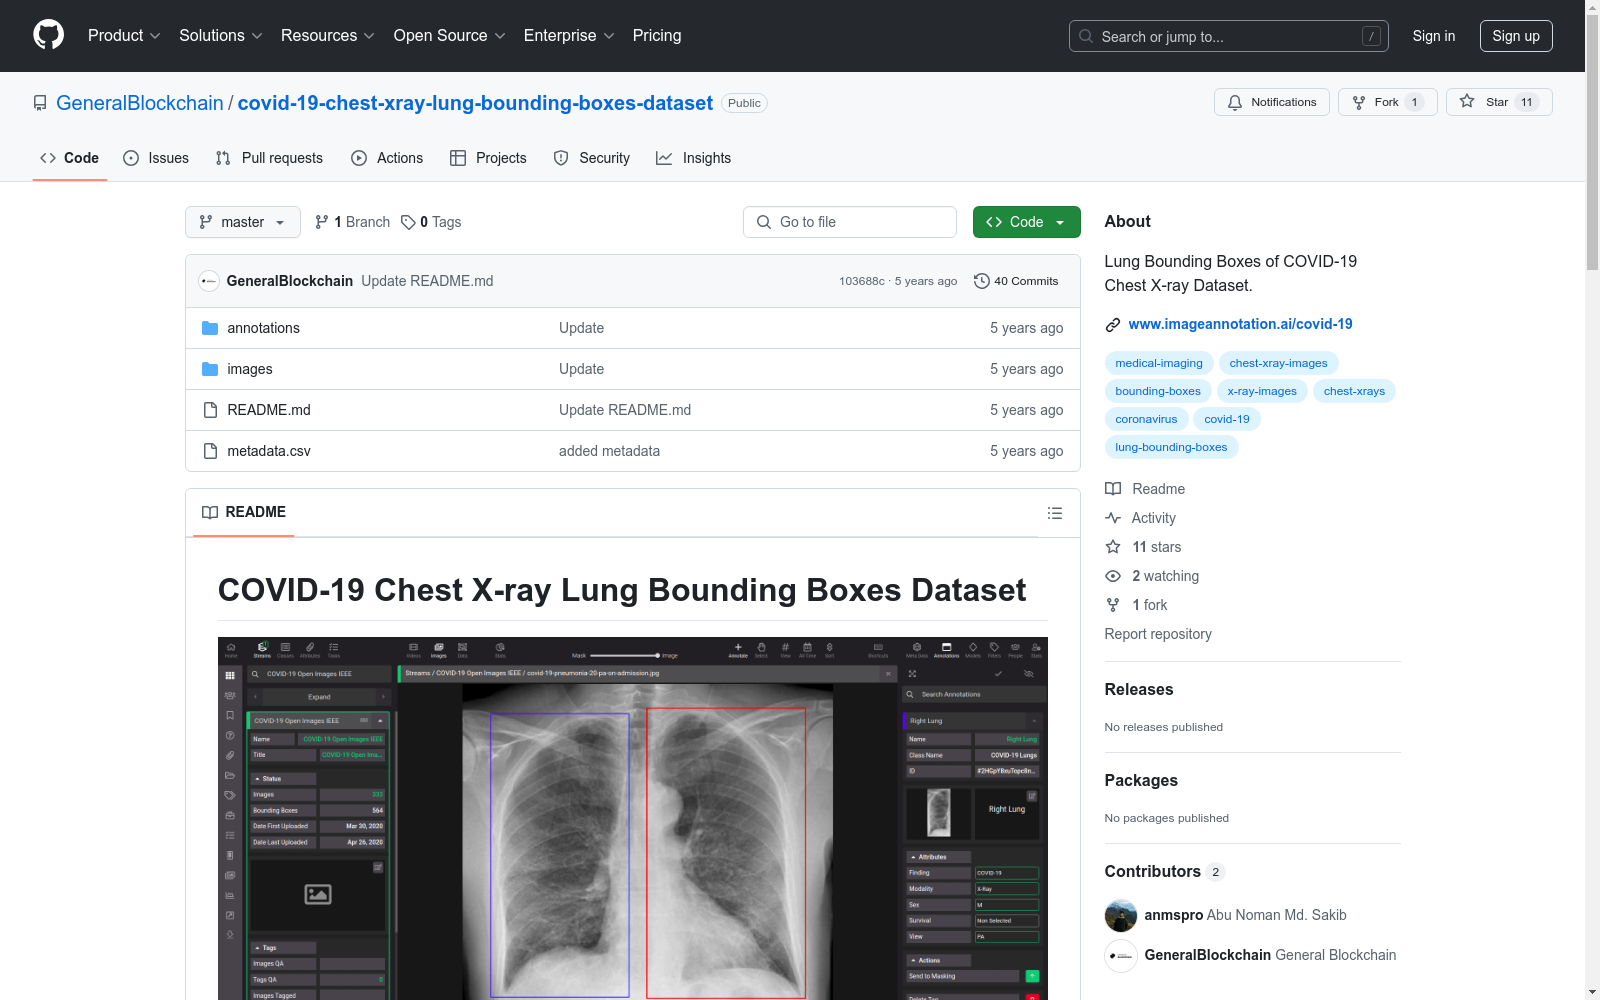
Task: Click the images folder icon
Action: [210, 369]
